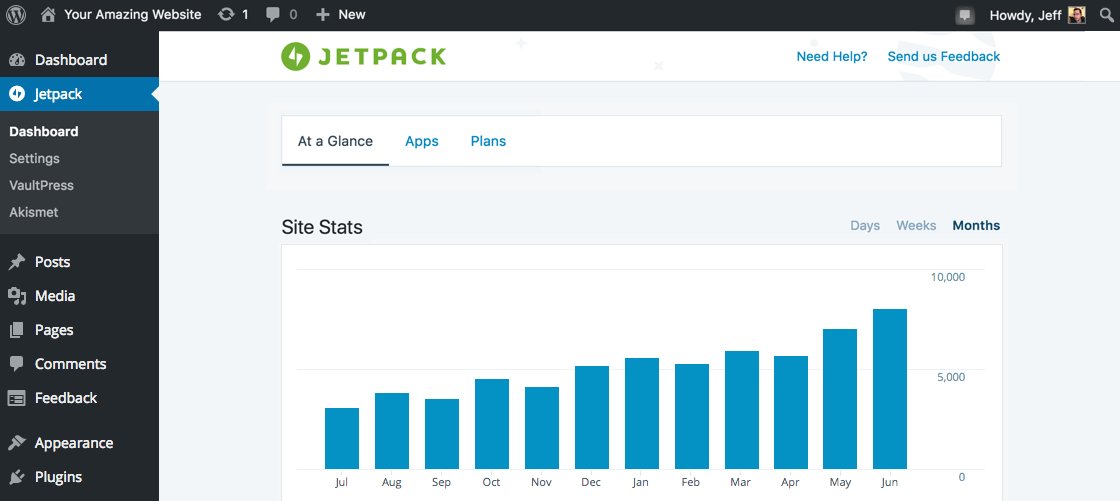Click the plus New icon
The width and height of the screenshot is (1120, 501).
tap(322, 14)
